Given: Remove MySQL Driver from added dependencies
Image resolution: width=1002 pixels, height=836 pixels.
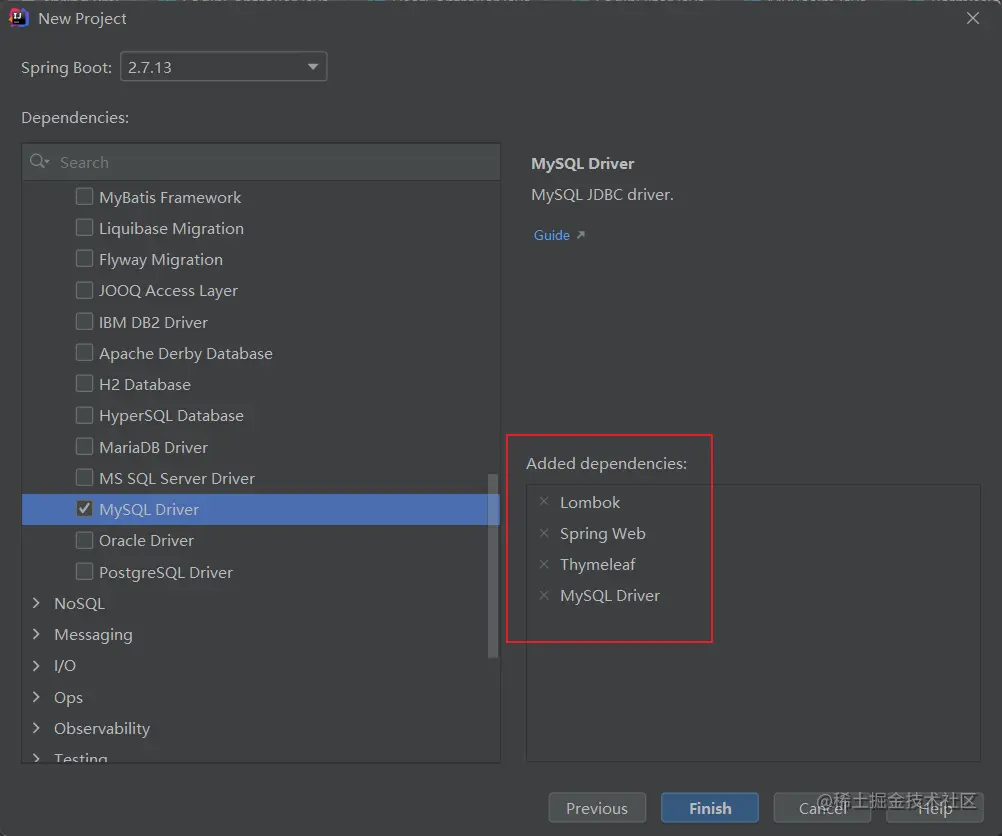Looking at the screenshot, I should click(x=544, y=595).
